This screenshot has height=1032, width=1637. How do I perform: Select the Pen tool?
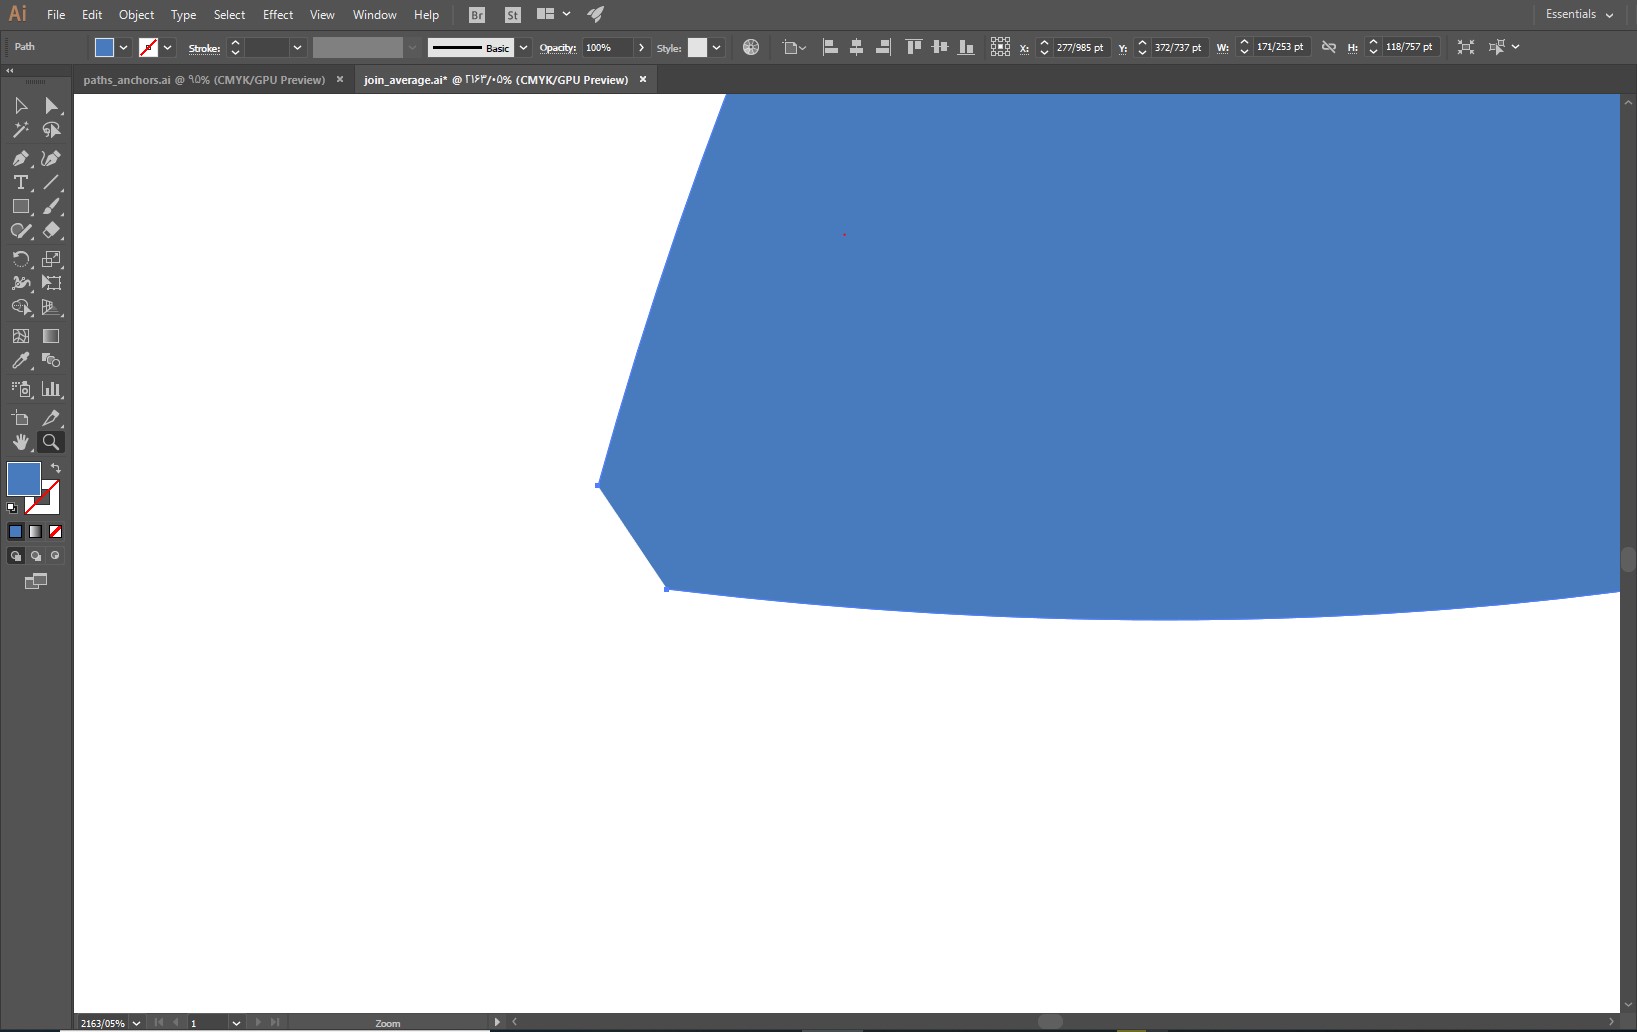20,158
